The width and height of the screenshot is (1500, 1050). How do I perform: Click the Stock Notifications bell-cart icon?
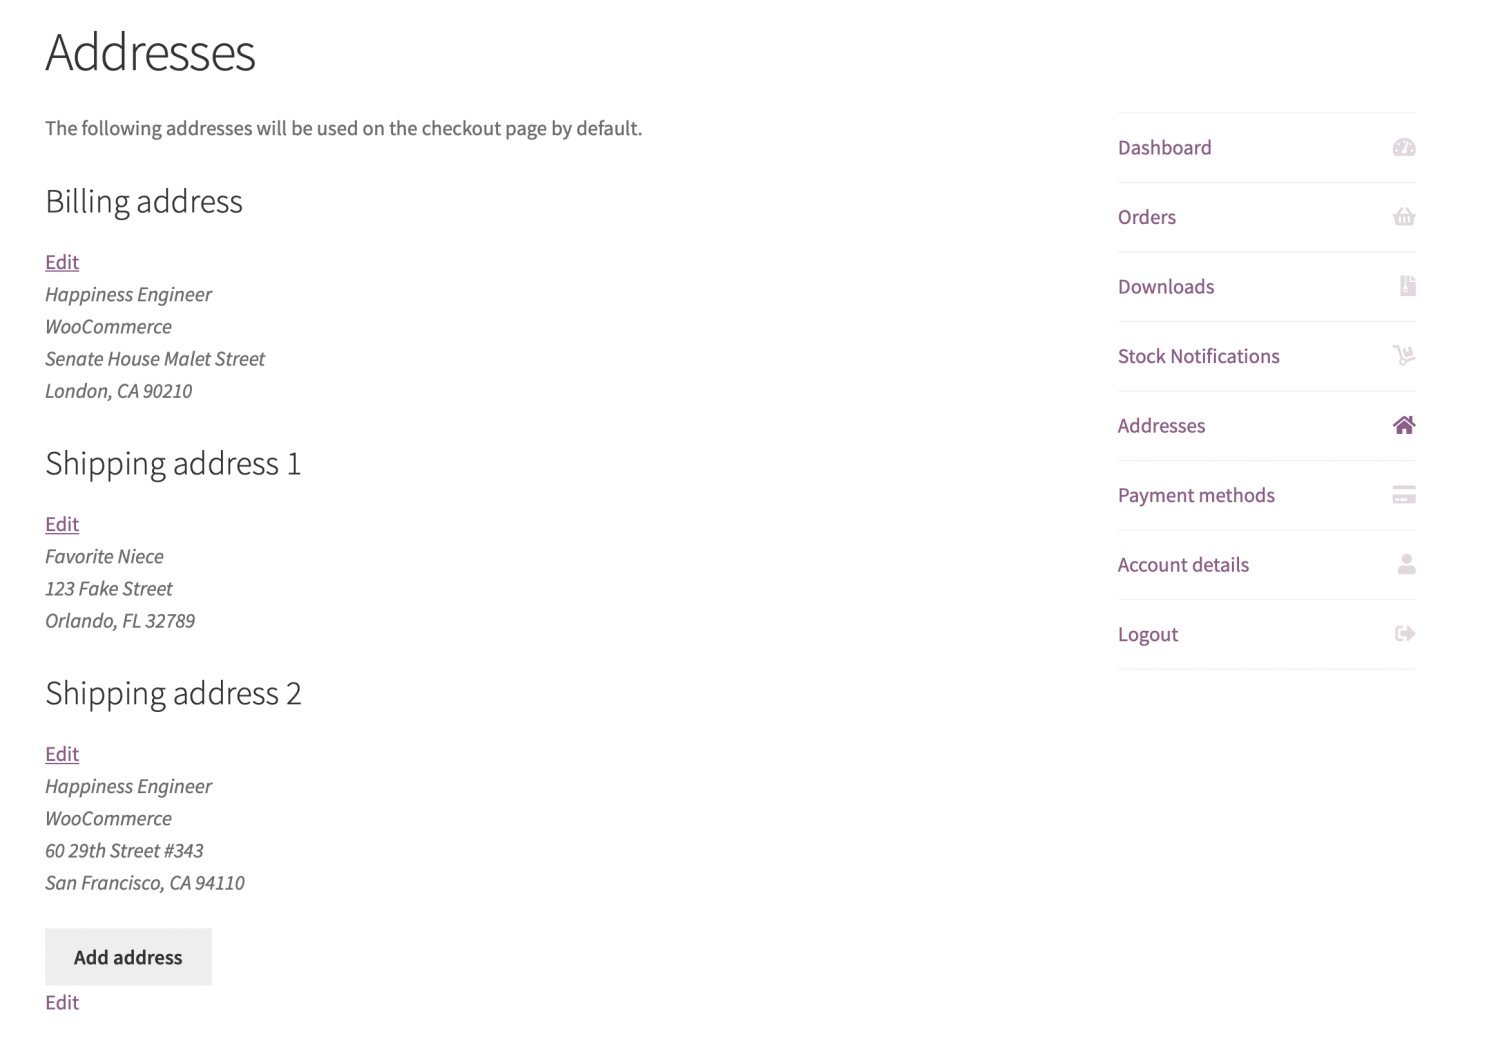click(1404, 356)
